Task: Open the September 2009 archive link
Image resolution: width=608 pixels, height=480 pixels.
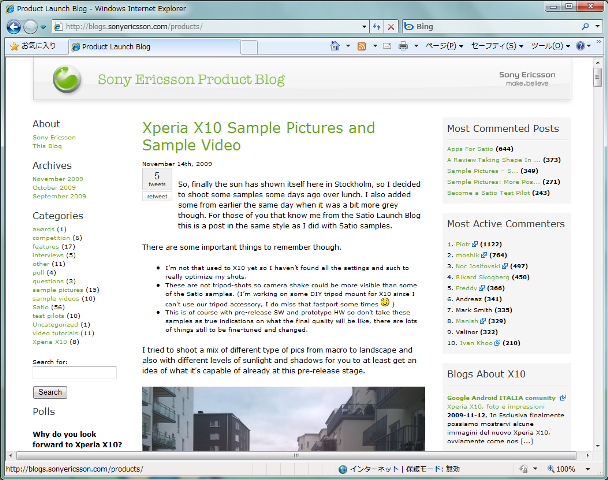Action: 59,196
